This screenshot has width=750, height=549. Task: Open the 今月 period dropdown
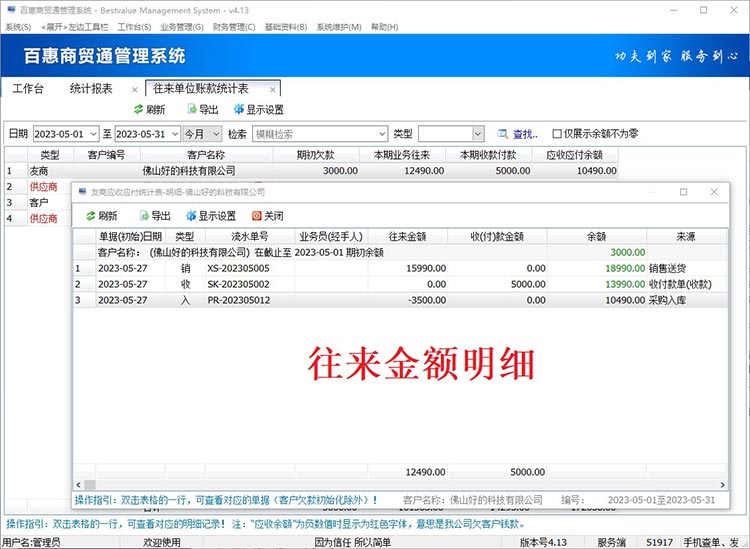[215, 134]
